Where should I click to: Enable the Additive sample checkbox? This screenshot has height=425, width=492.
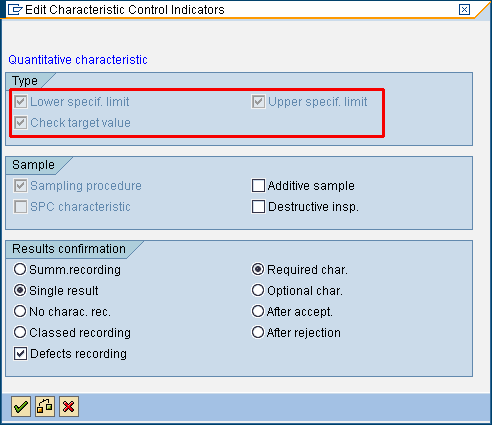tap(258, 186)
